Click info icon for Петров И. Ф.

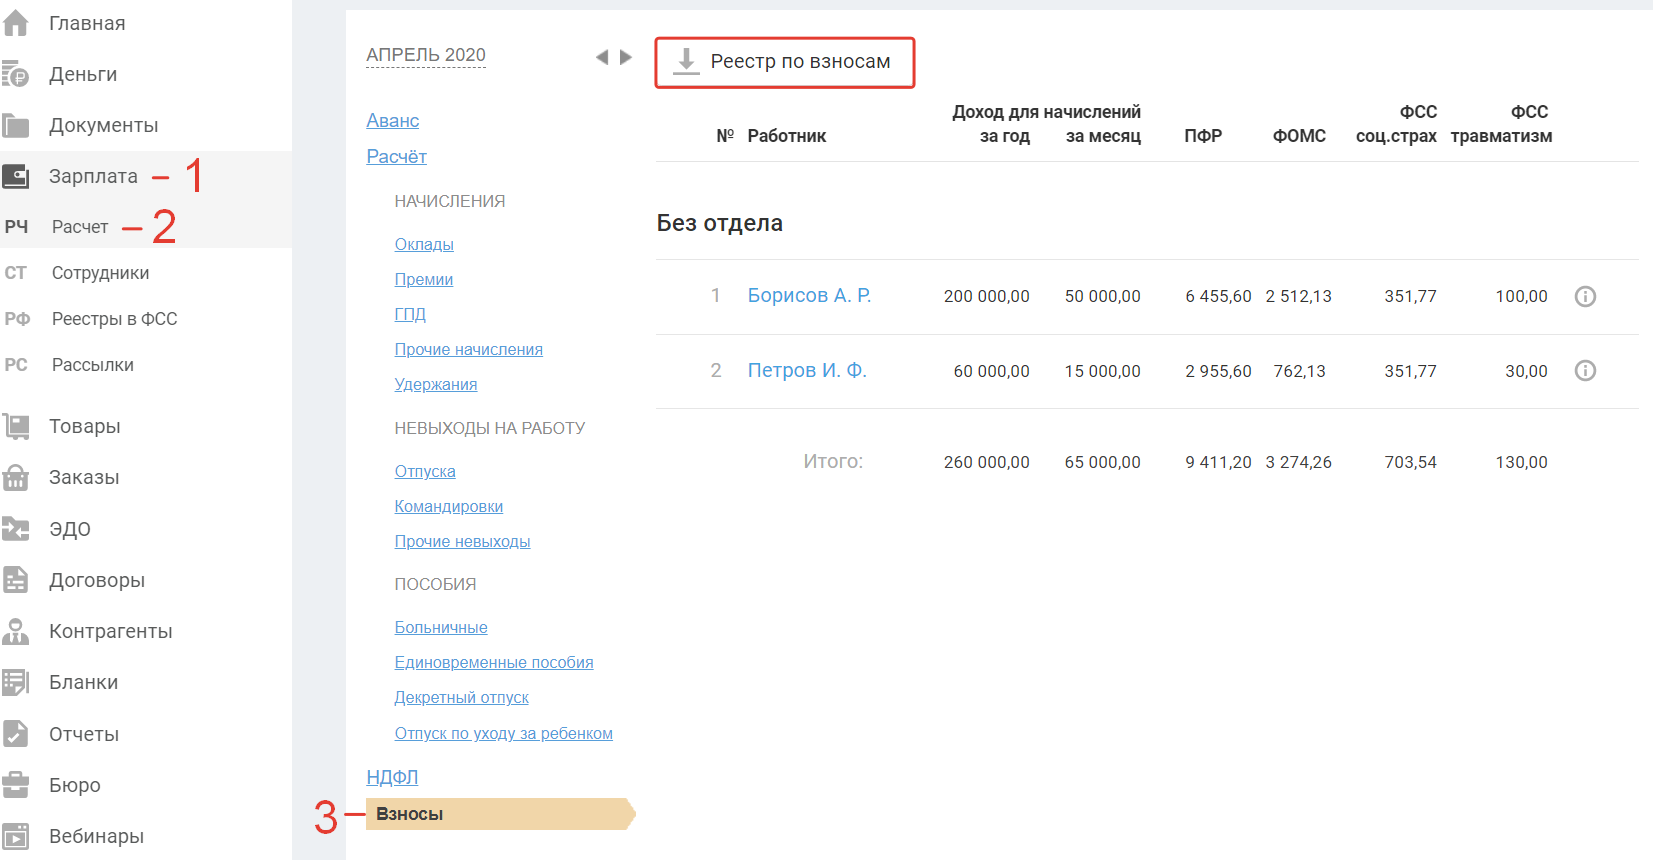point(1585,371)
